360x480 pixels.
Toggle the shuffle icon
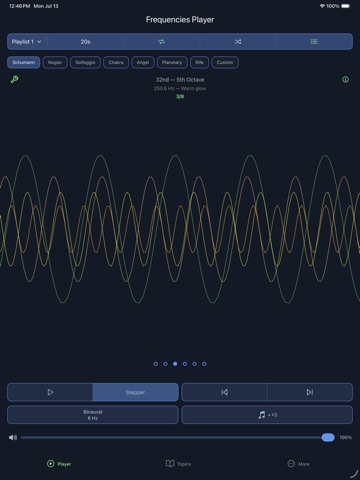coord(238,42)
